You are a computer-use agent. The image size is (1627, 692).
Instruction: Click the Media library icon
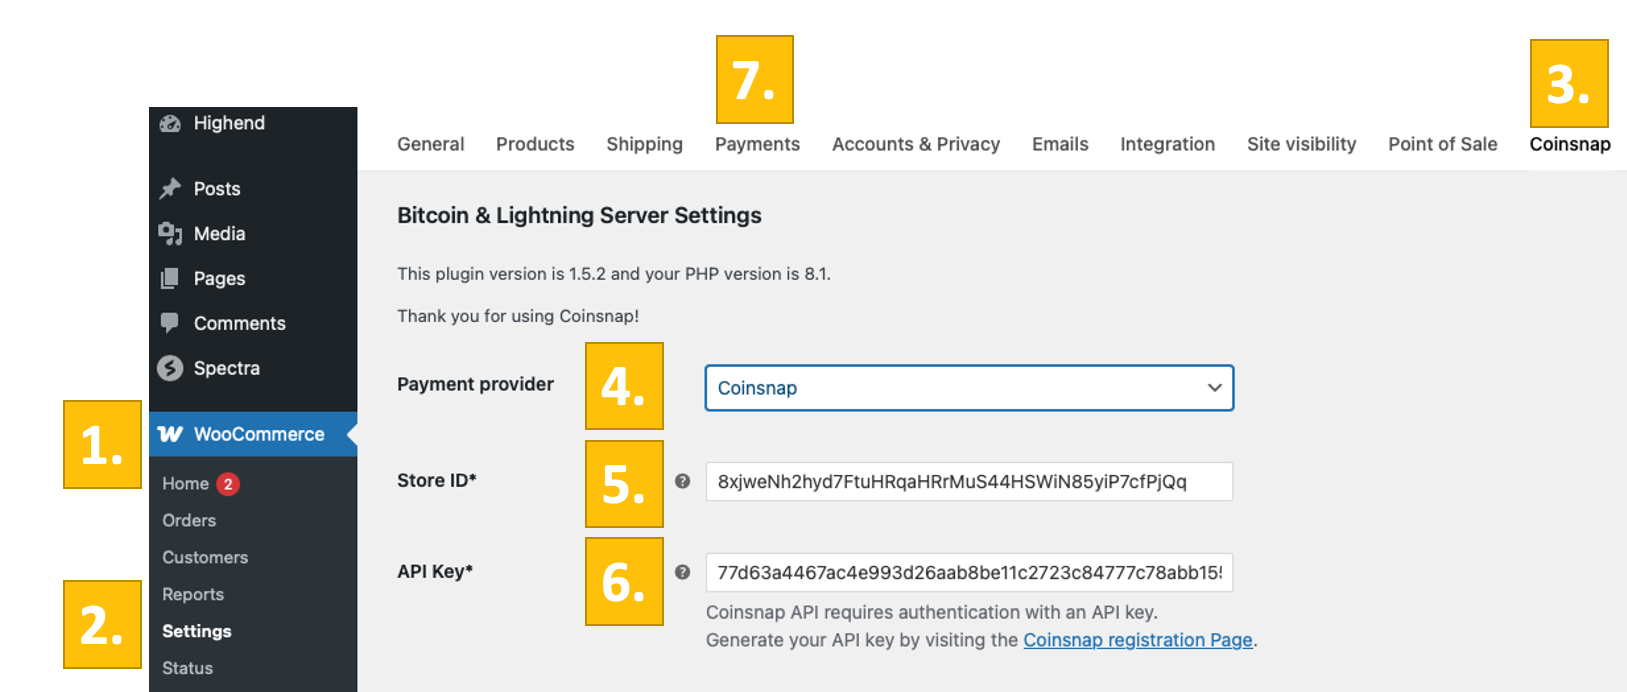pyautogui.click(x=170, y=233)
